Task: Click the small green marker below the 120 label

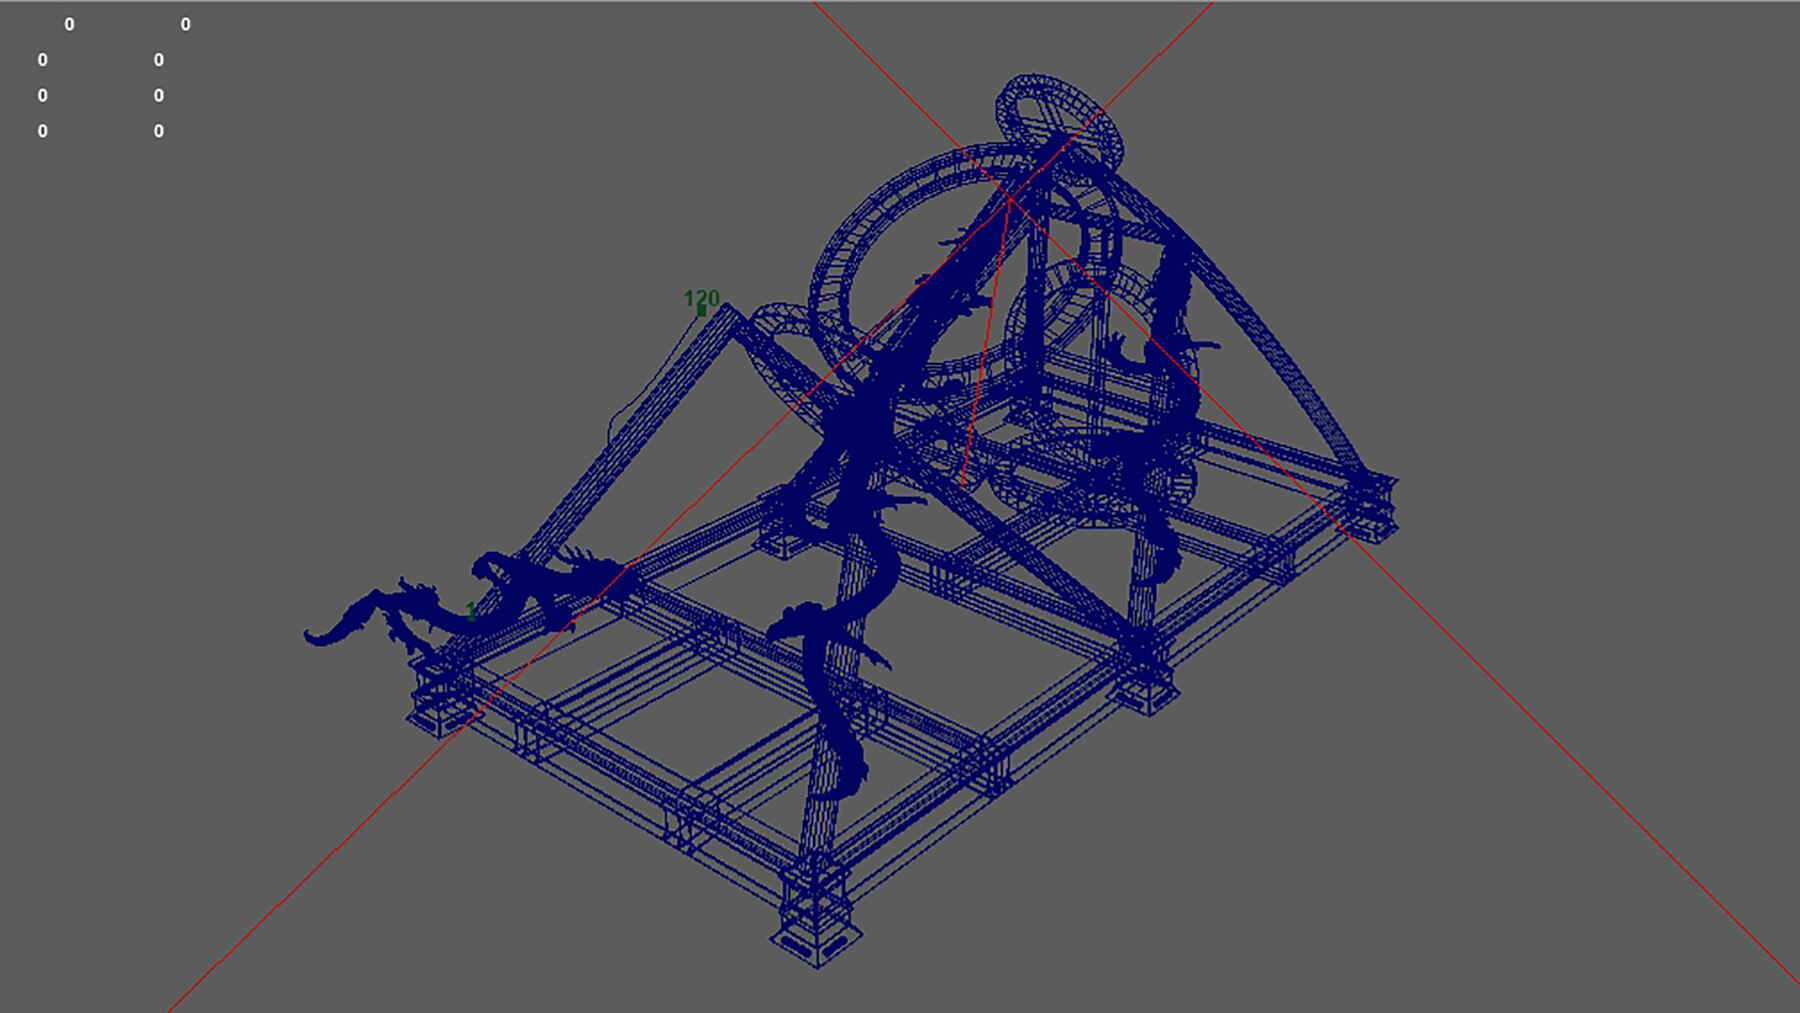Action: [700, 310]
